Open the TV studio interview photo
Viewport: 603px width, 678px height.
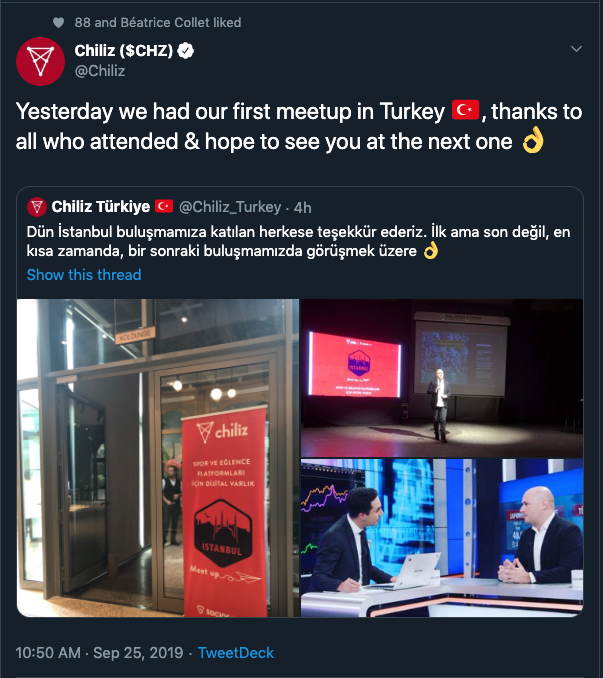pyautogui.click(x=442, y=538)
